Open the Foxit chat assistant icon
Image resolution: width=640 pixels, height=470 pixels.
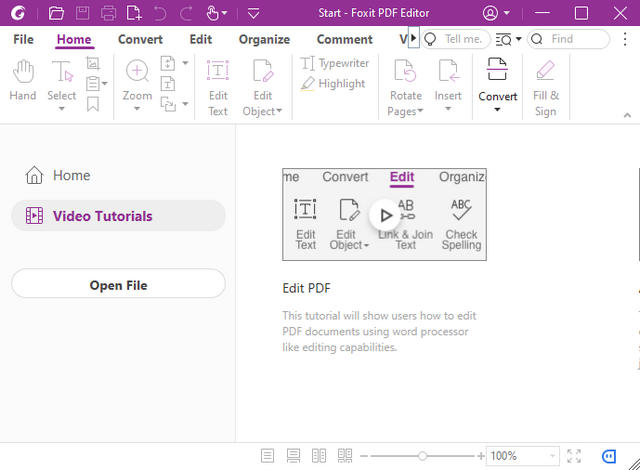point(610,456)
